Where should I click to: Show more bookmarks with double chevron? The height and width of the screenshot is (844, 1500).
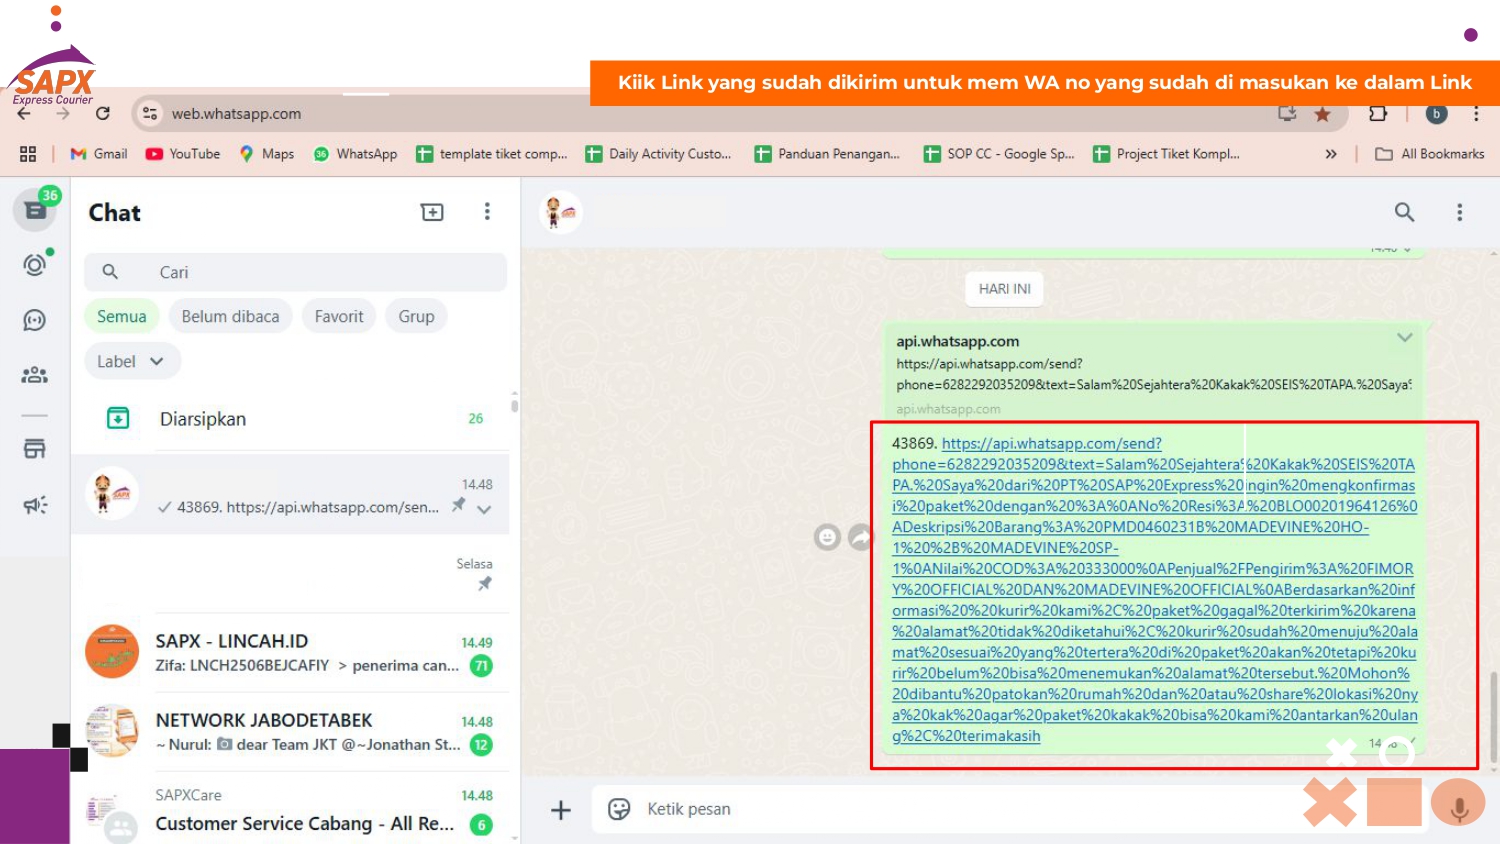[x=1331, y=154]
